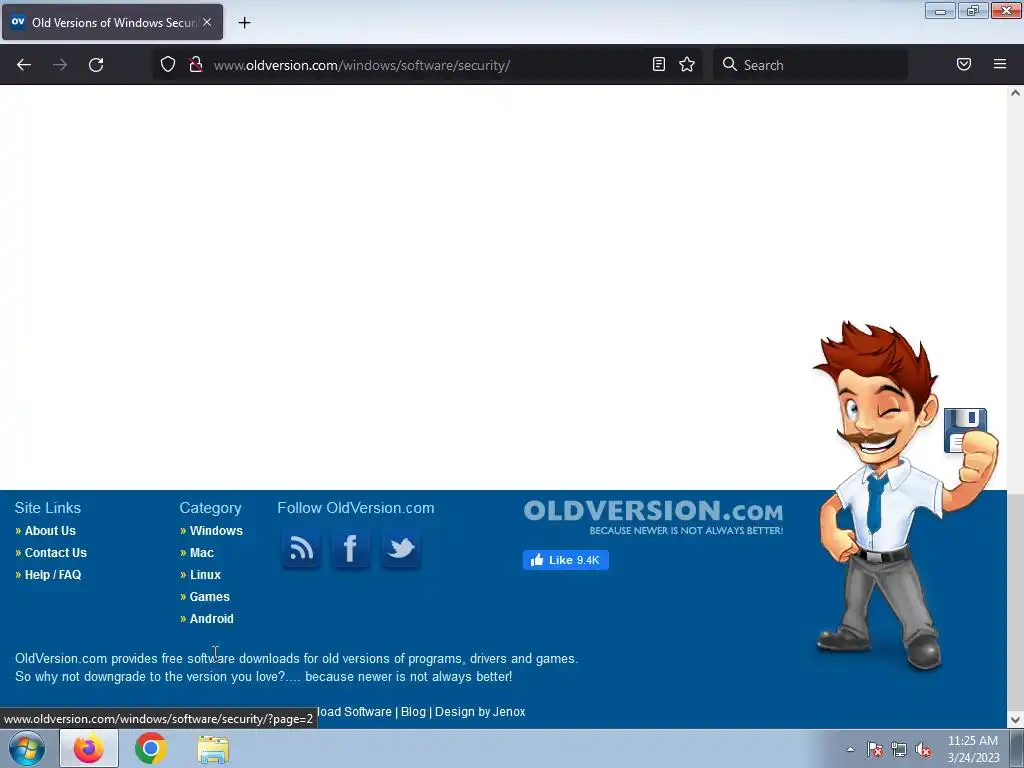This screenshot has height=768, width=1024.
Task: Click the OLDVERSION.COM footer logo
Action: click(x=653, y=517)
